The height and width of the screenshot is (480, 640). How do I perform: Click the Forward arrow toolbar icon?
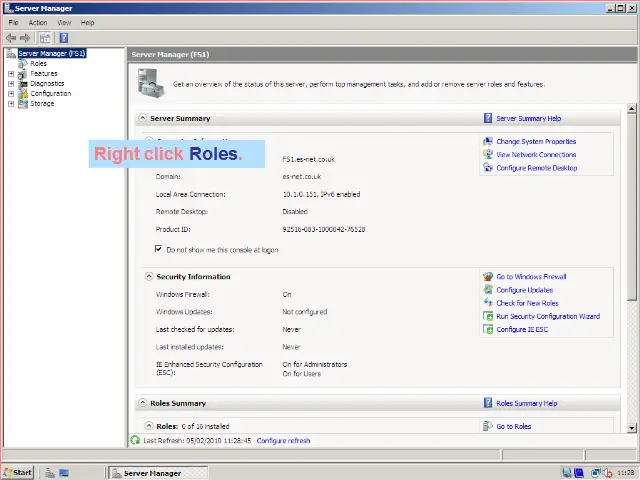[25, 38]
